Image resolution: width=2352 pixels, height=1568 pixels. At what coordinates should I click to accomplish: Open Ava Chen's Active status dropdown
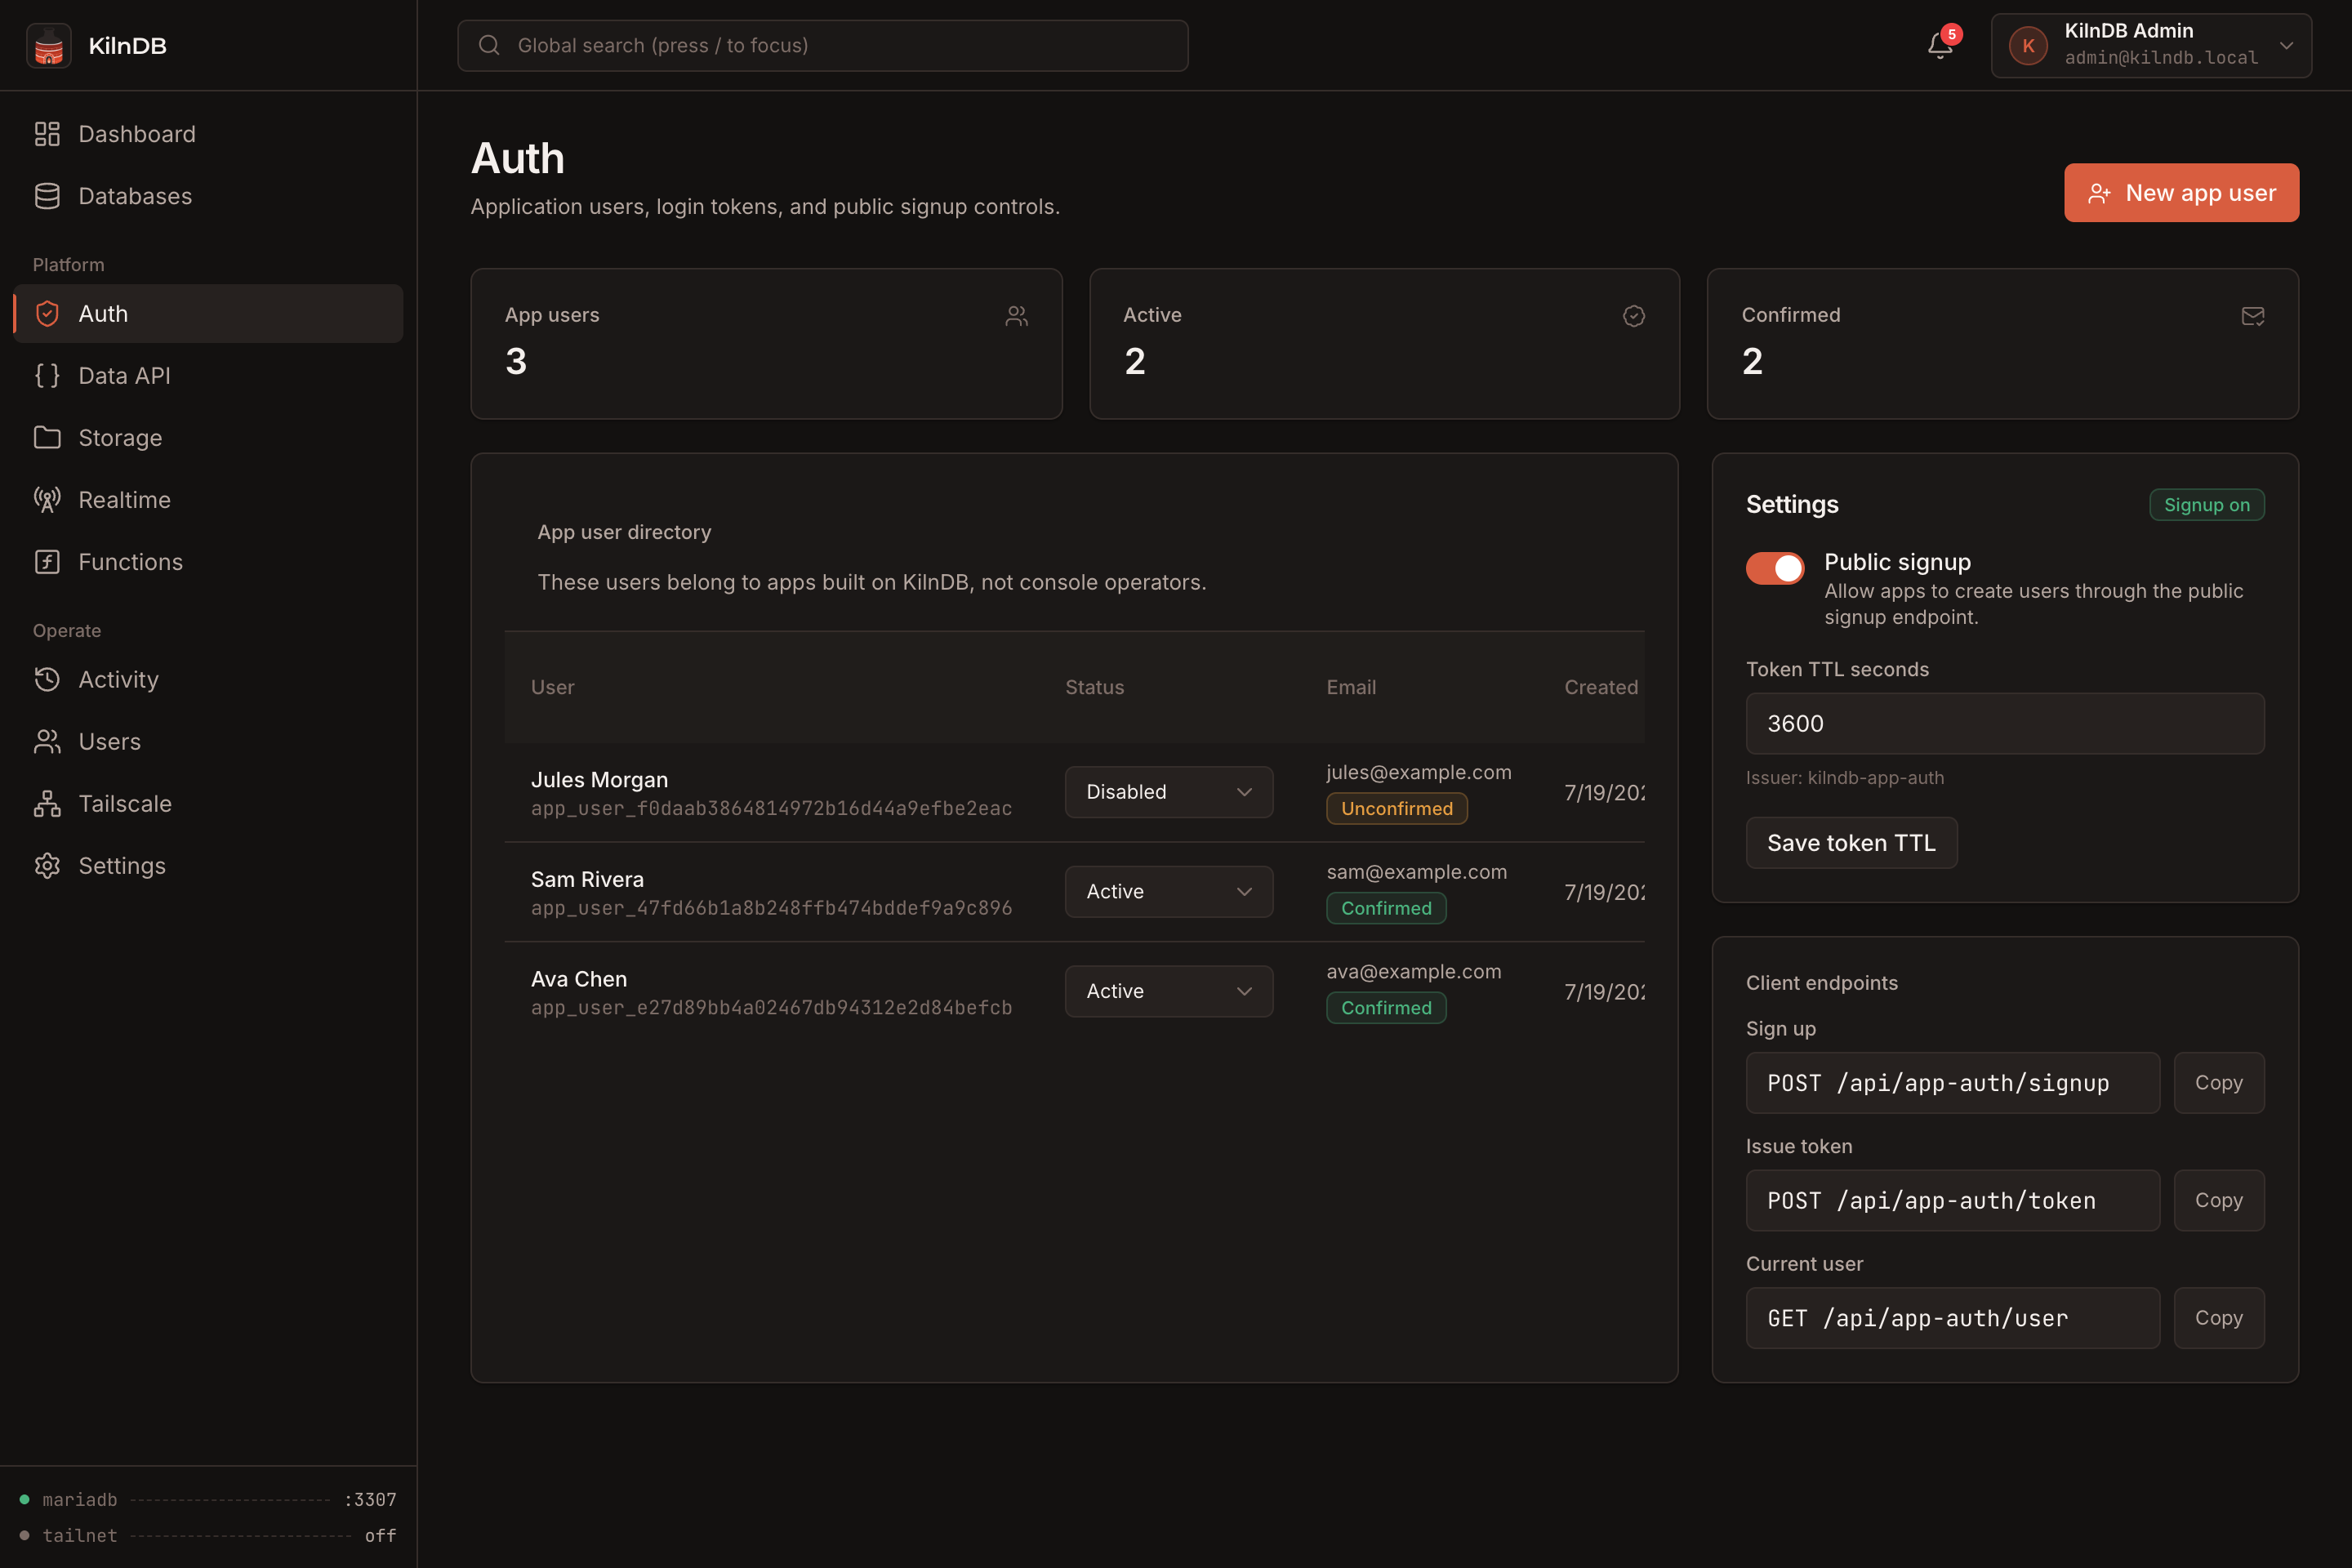coord(1168,991)
